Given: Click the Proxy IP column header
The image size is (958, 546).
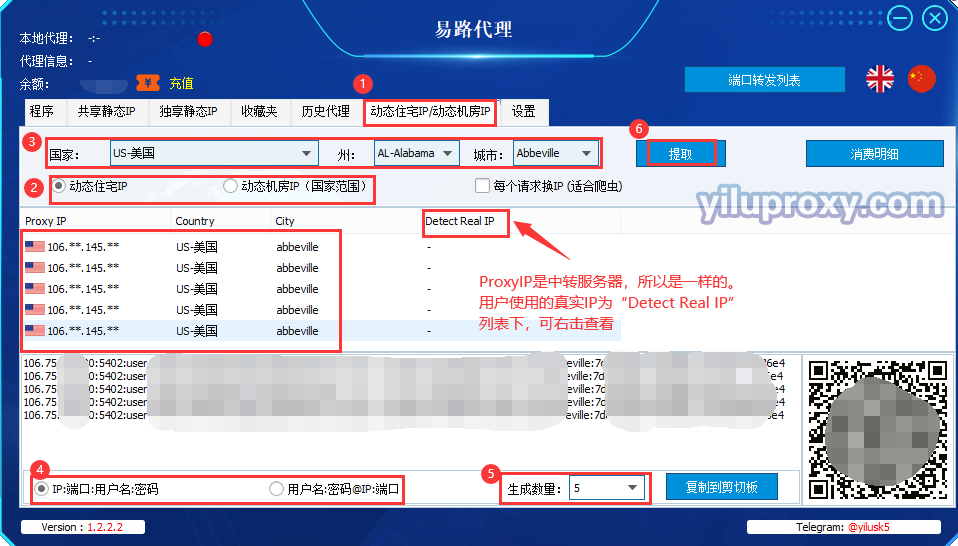Looking at the screenshot, I should coord(96,221).
